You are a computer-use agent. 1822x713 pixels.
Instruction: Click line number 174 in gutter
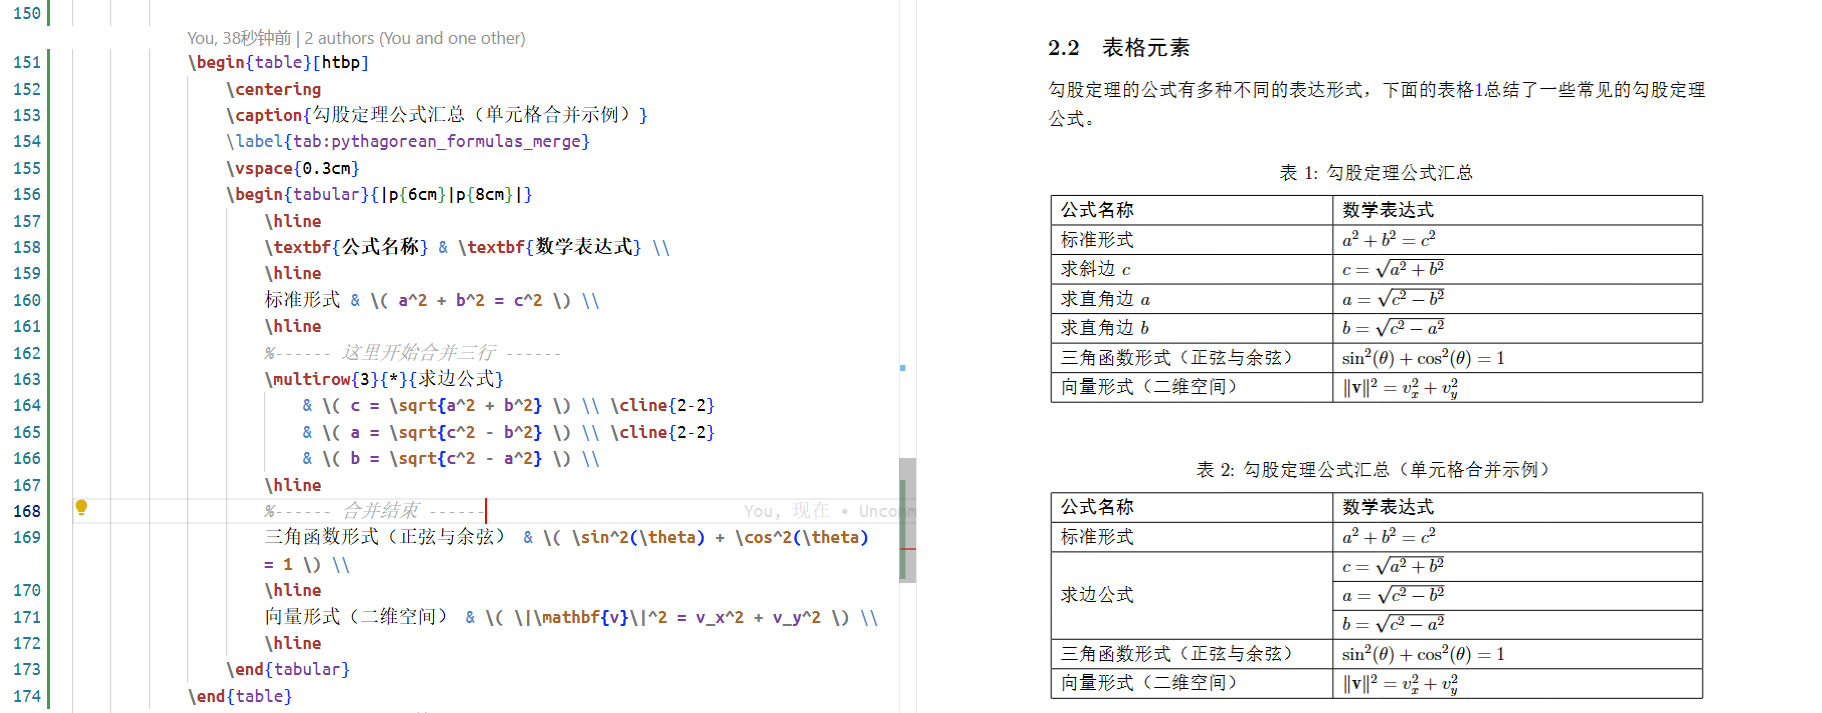pos(27,696)
